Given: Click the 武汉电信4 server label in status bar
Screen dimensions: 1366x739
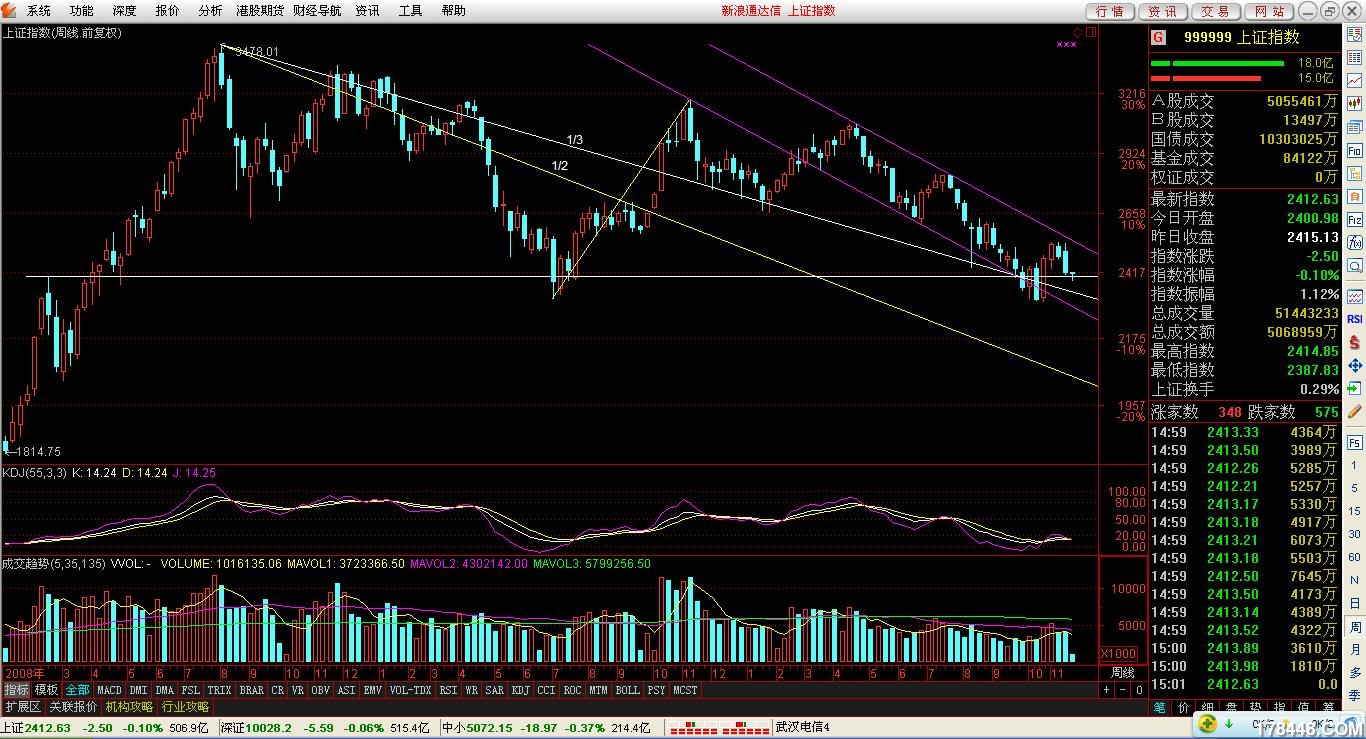Looking at the screenshot, I should [x=802, y=727].
